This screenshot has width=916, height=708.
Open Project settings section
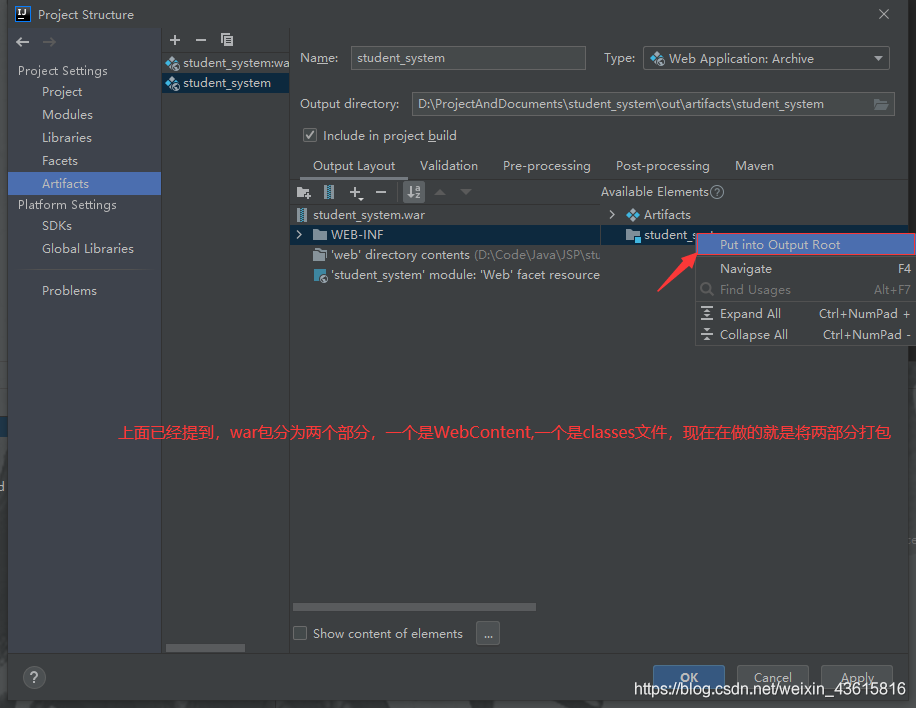(62, 92)
